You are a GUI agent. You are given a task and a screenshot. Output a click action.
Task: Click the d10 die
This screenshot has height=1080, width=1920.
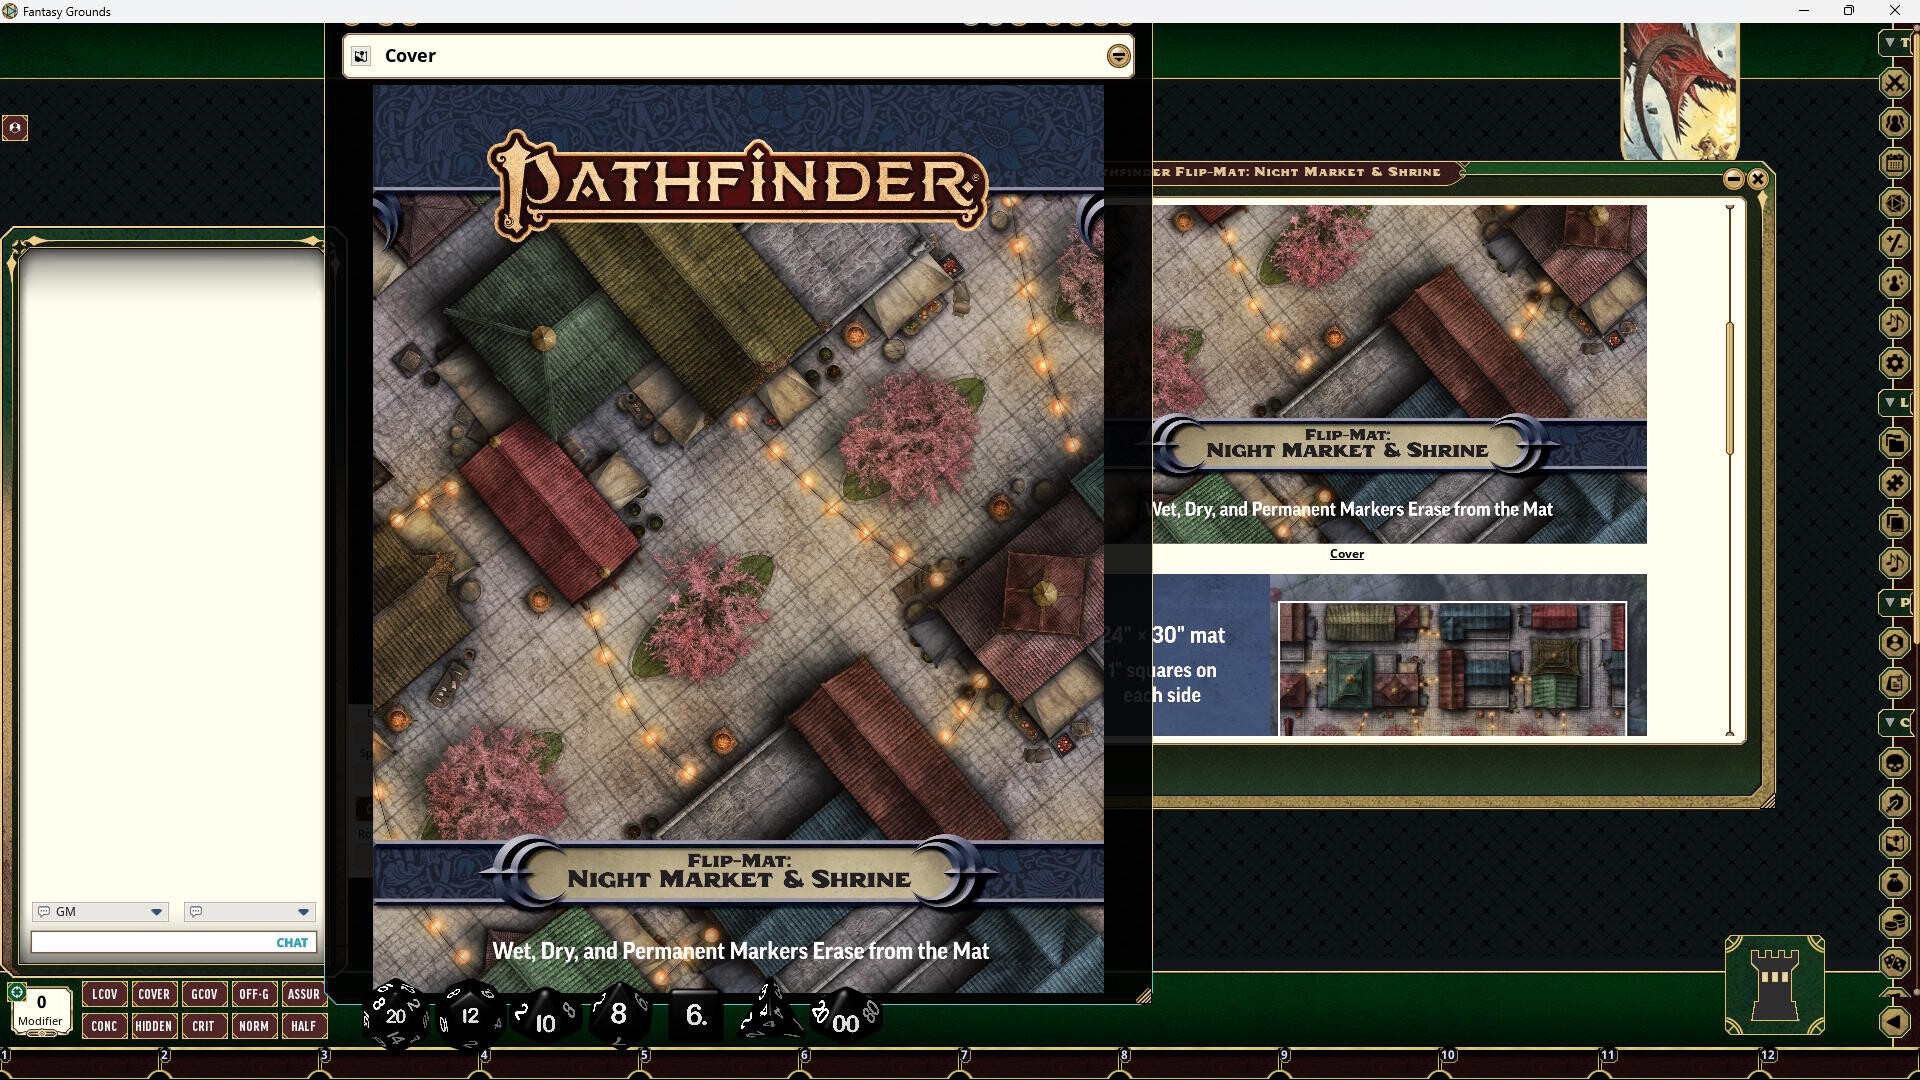point(545,1019)
